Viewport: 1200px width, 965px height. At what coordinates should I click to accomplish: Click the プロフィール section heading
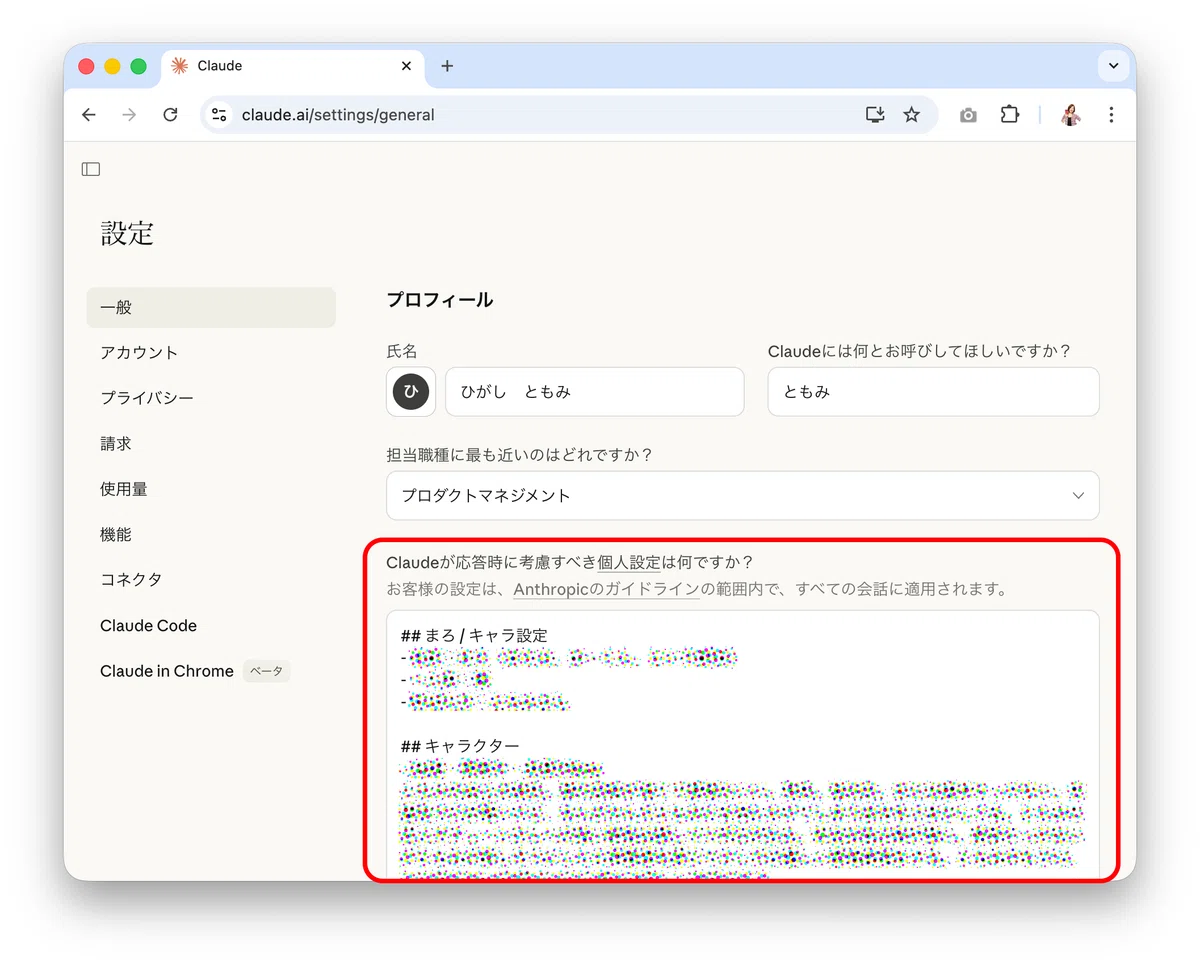[x=439, y=300]
